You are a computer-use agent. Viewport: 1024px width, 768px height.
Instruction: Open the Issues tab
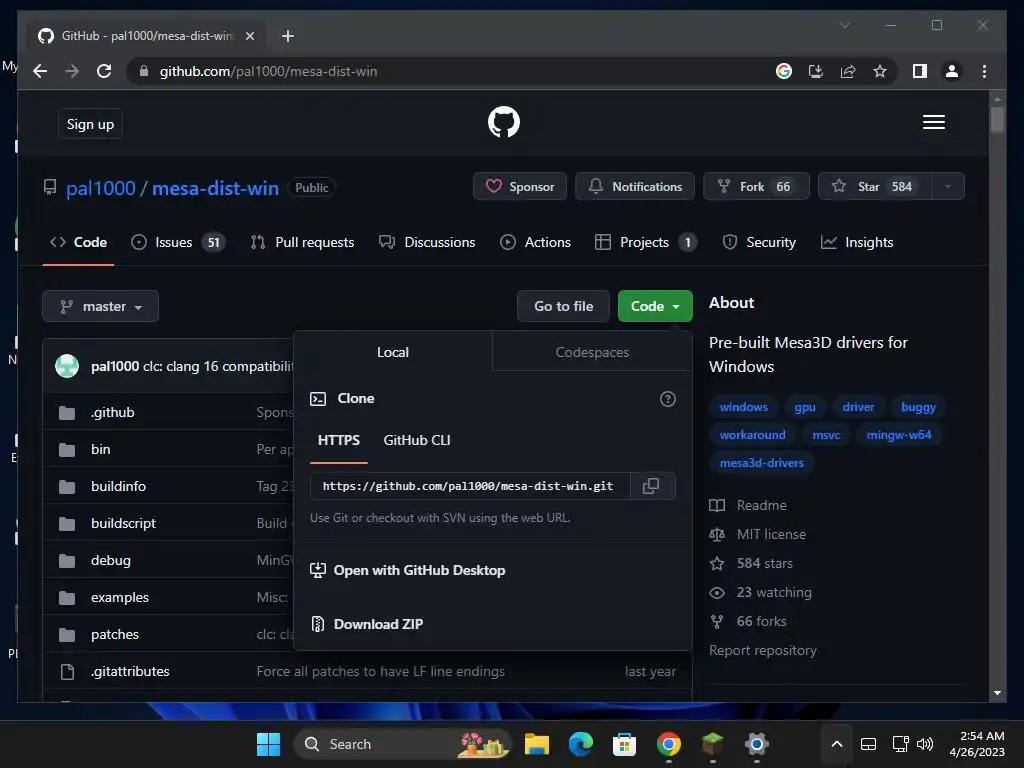point(178,242)
